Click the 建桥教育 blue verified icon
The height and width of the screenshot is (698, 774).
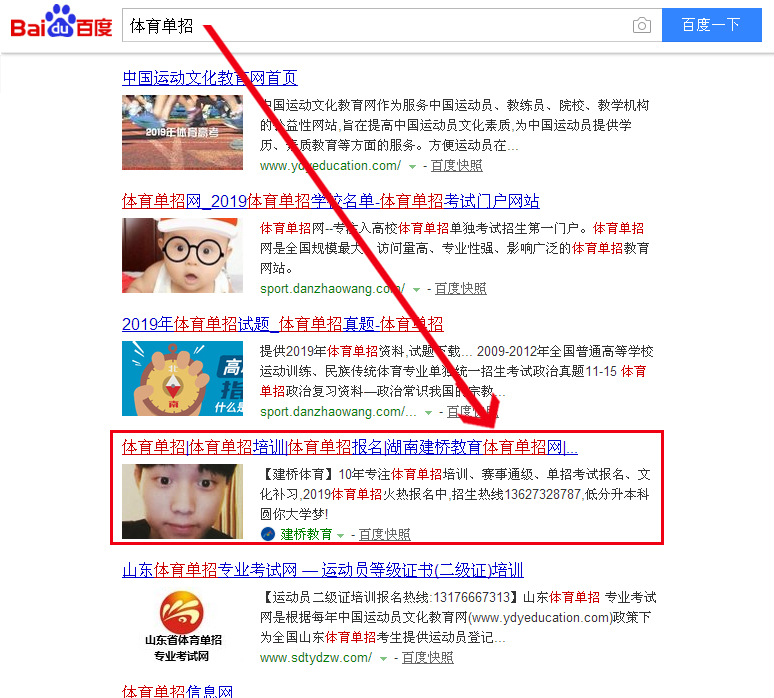268,534
